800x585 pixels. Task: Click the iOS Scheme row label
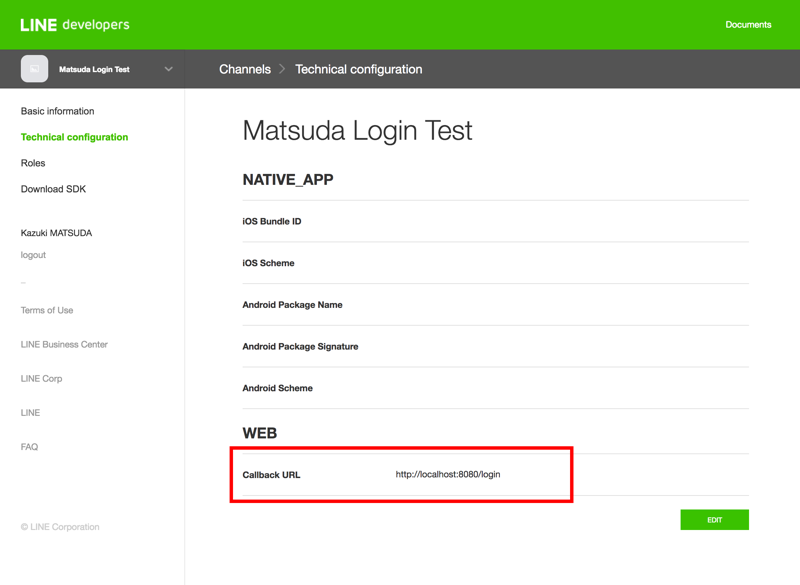tap(268, 263)
